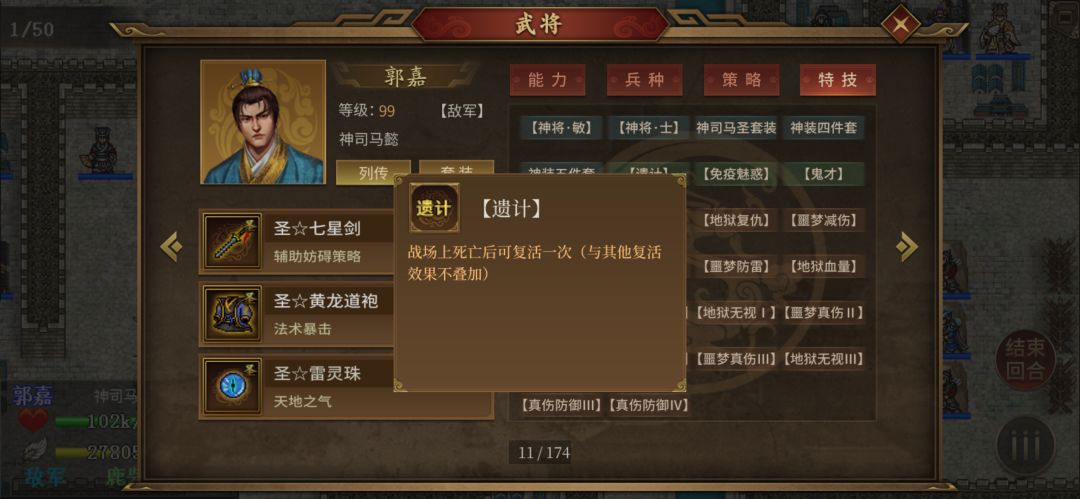Image resolution: width=1080 pixels, height=499 pixels.
Task: Select the 【鬼才】 skill tag
Action: click(x=823, y=174)
